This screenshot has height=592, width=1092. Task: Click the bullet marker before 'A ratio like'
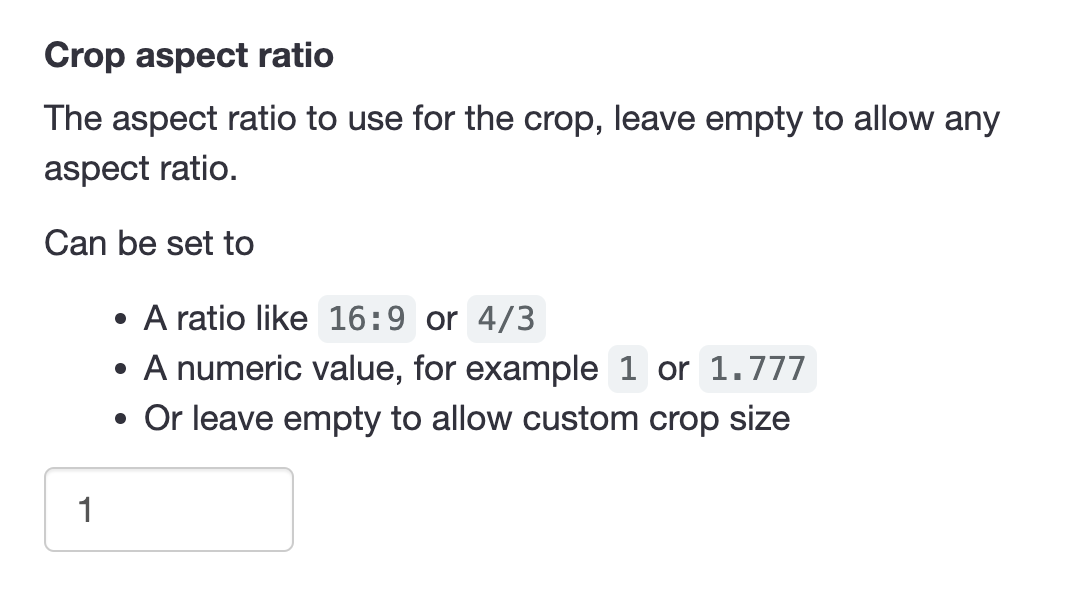point(120,318)
